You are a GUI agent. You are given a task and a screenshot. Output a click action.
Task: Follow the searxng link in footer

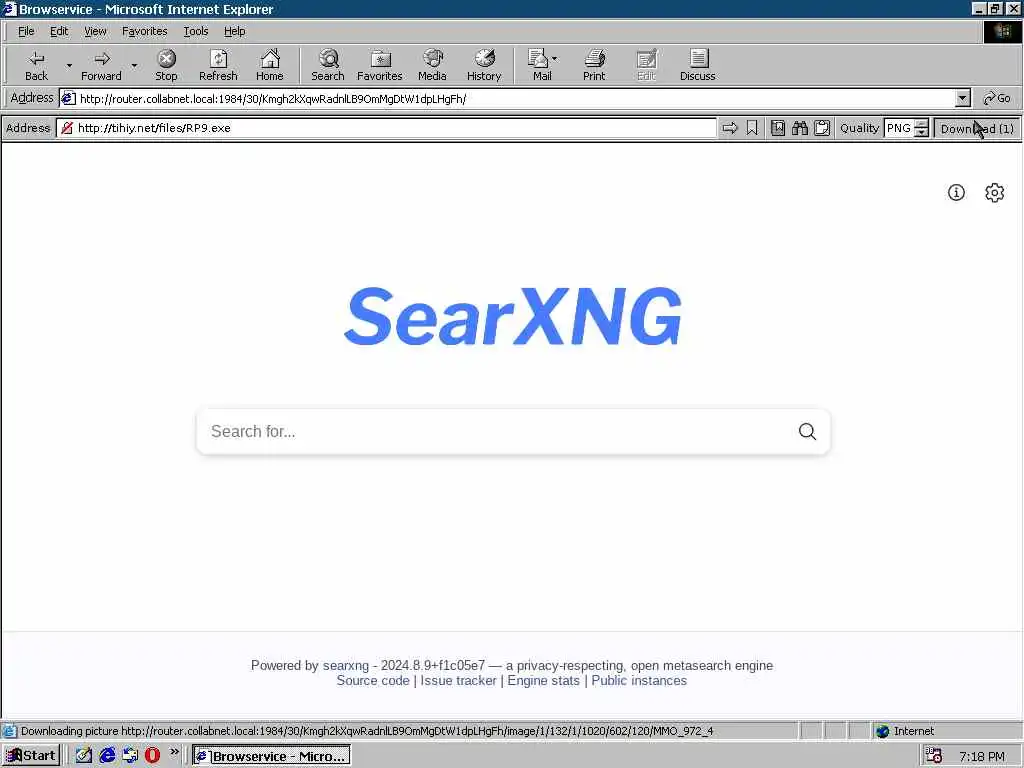(x=345, y=665)
